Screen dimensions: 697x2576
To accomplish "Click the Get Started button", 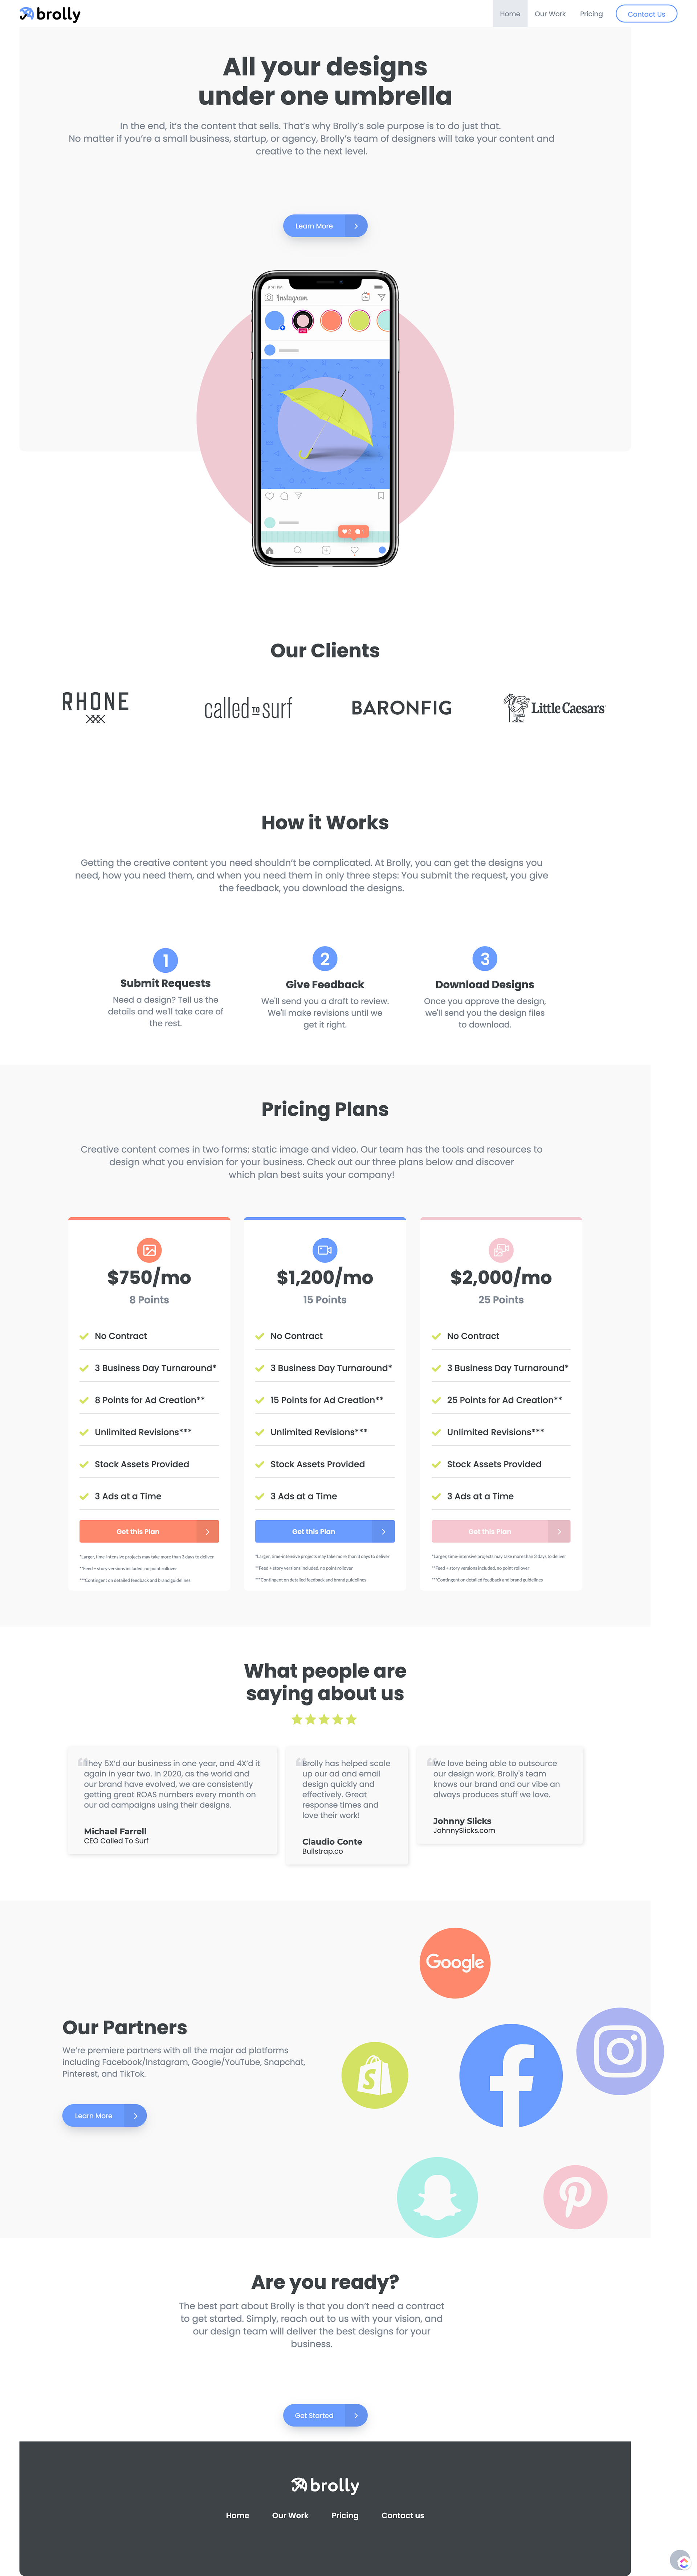I will coord(325,2415).
